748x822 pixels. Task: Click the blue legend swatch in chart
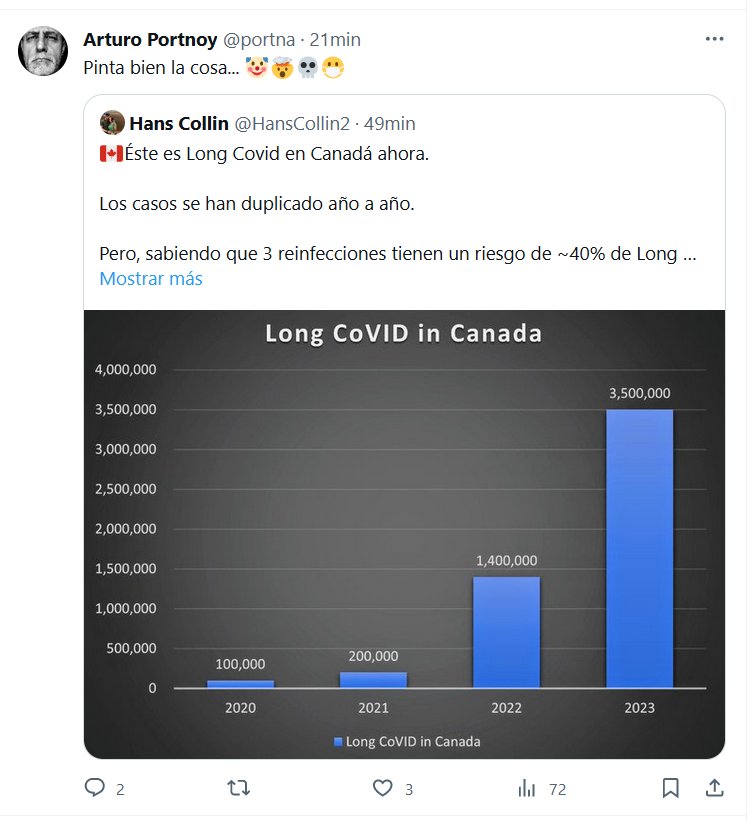point(338,742)
